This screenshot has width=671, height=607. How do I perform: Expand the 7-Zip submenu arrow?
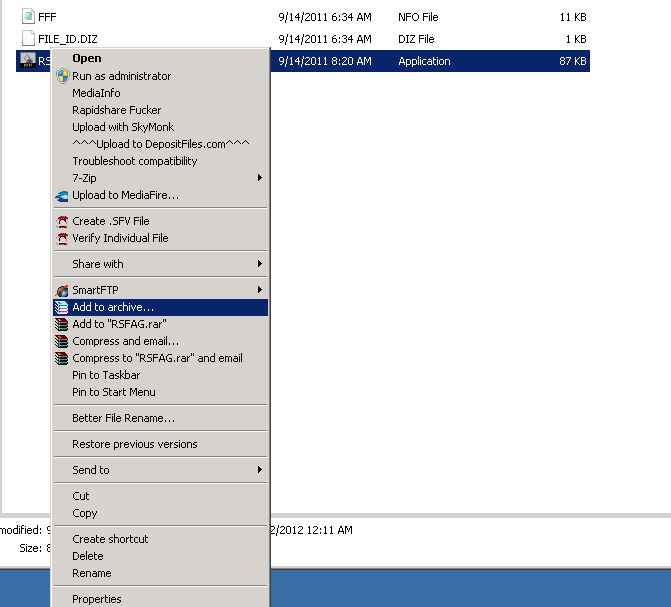(x=260, y=178)
